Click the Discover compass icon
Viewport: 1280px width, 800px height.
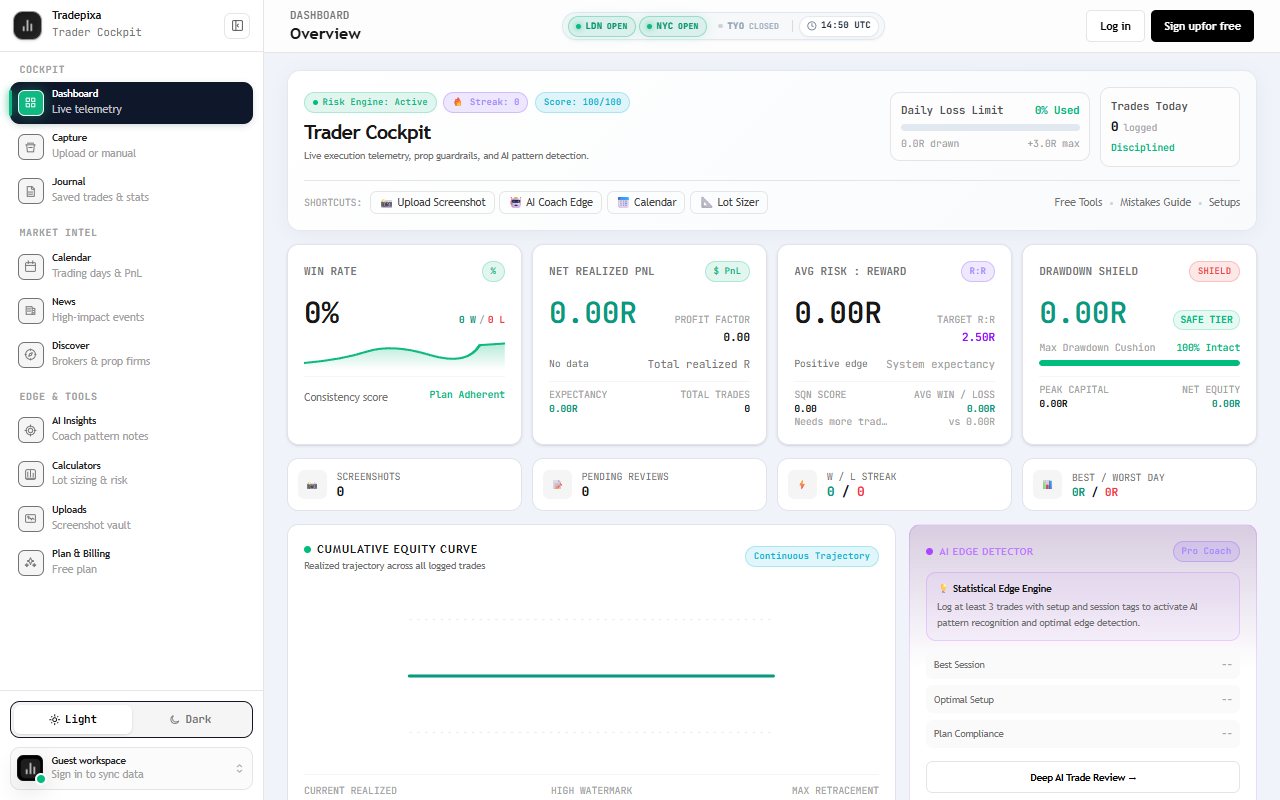[x=31, y=354]
